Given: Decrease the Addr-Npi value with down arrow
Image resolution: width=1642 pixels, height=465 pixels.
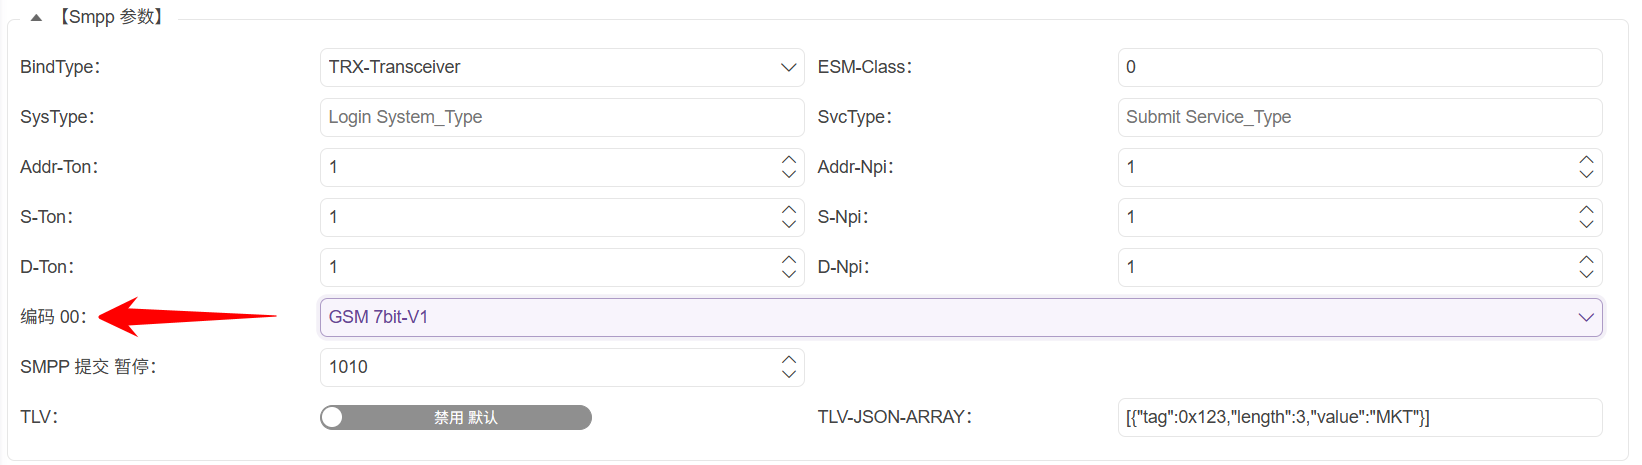Looking at the screenshot, I should (x=1586, y=174).
